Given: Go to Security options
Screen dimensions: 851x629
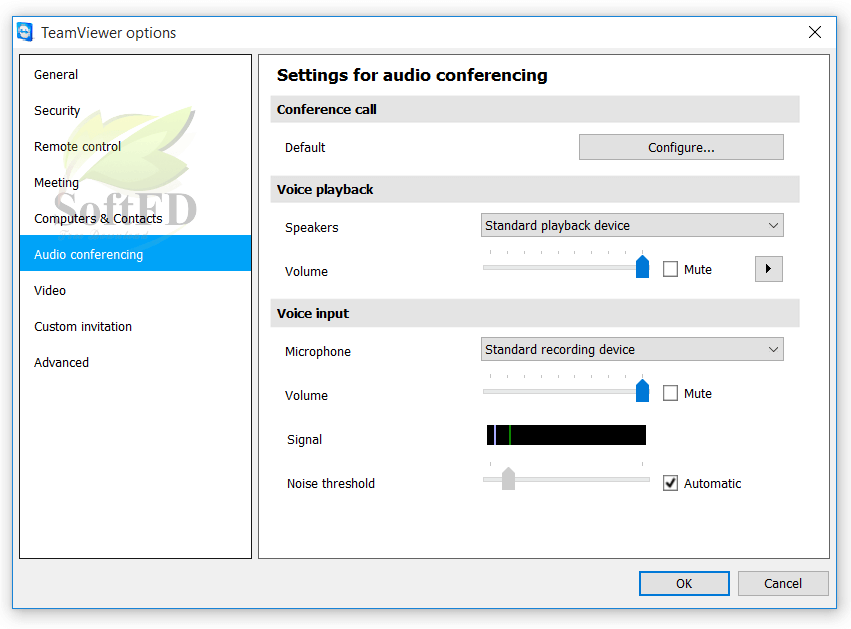Looking at the screenshot, I should point(135,110).
